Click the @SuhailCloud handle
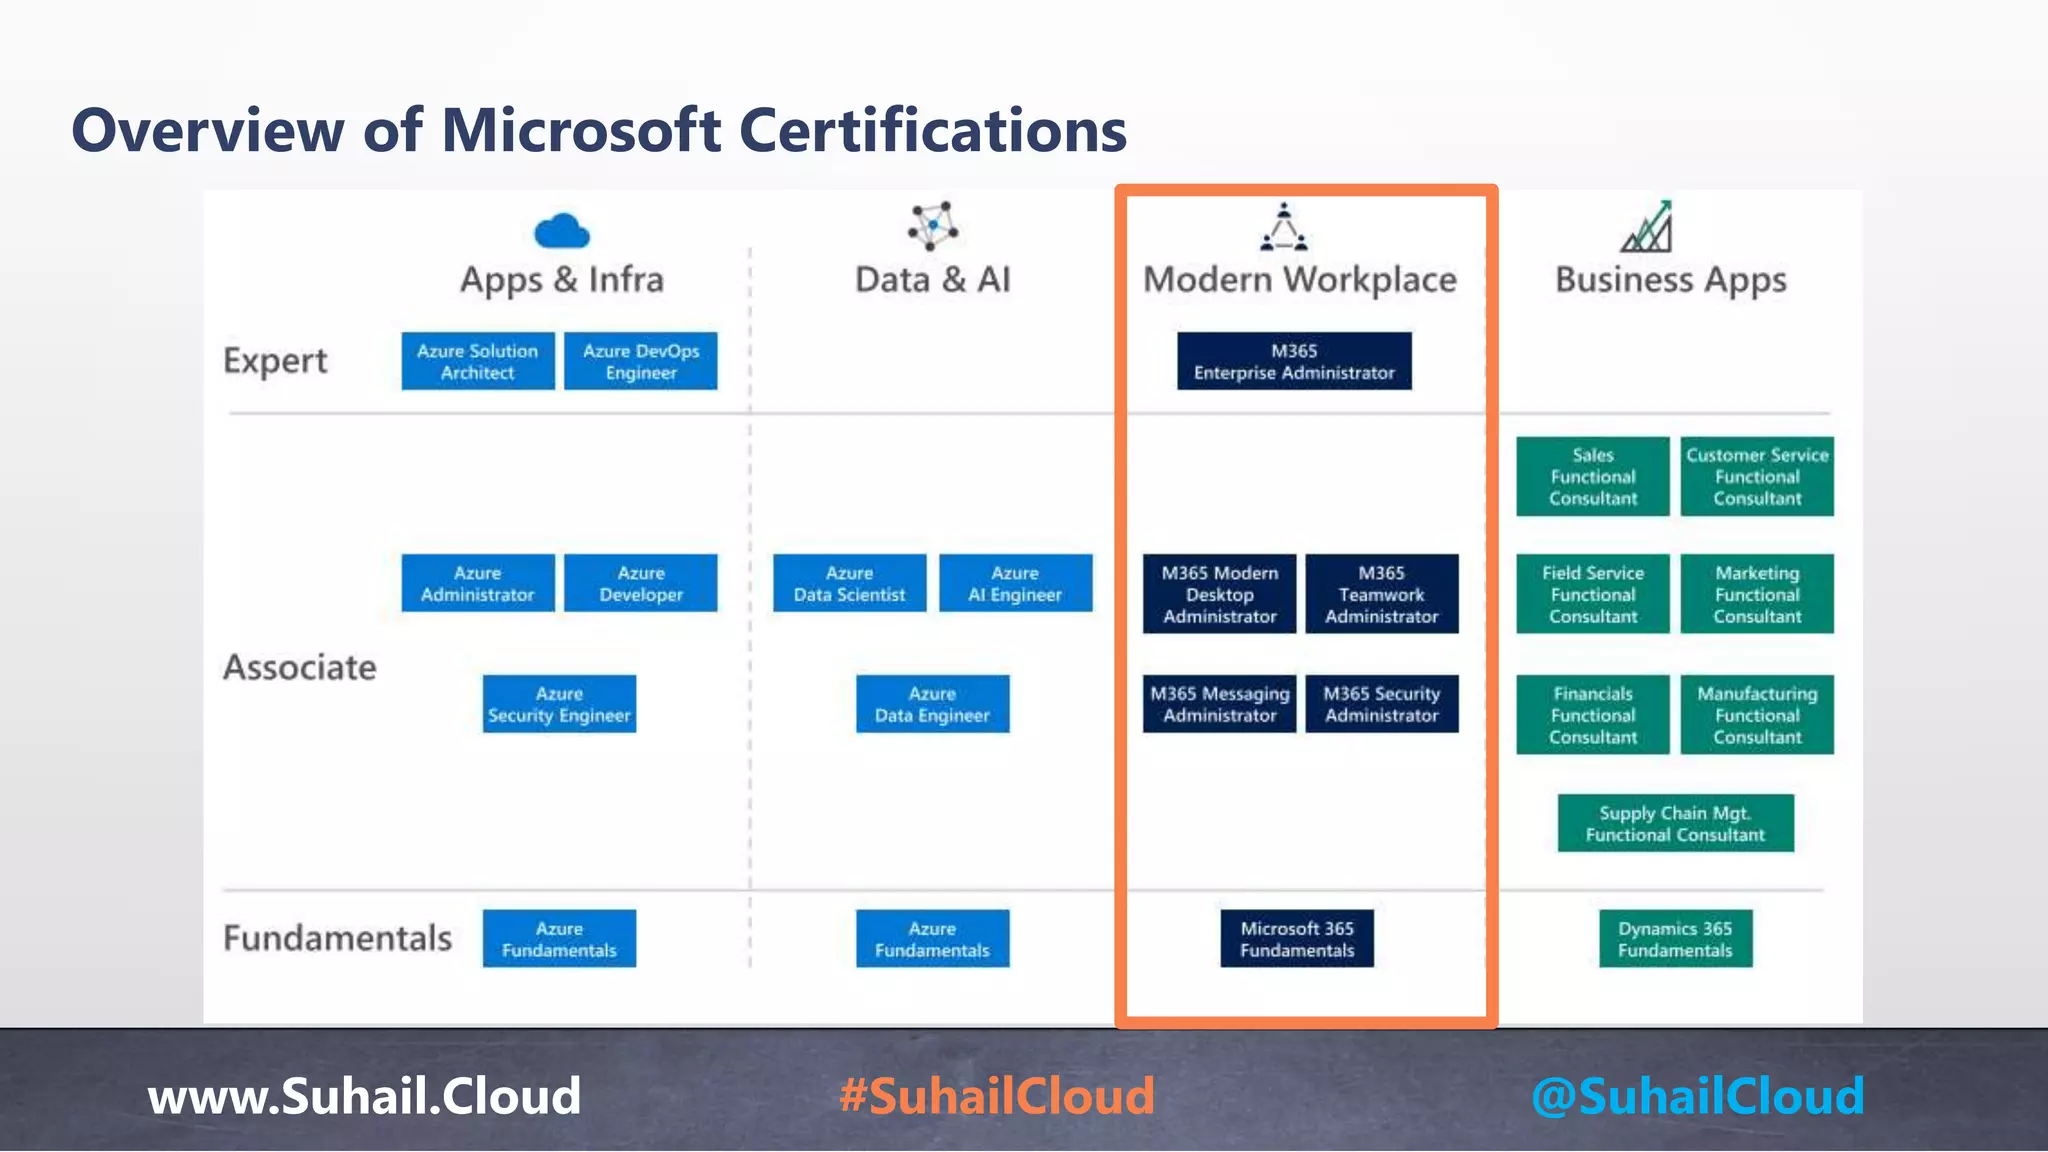This screenshot has width=2048, height=1152. 1697,1096
